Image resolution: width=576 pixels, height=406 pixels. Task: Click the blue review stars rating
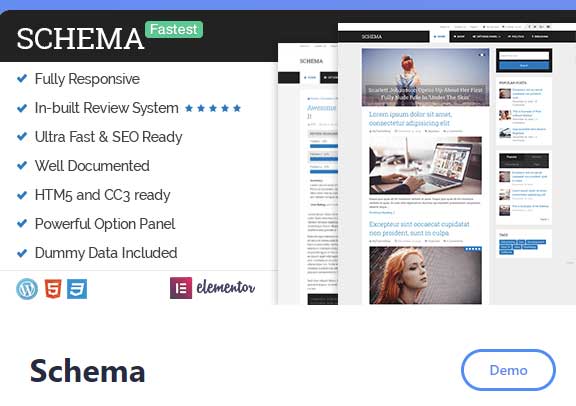[x=213, y=108]
